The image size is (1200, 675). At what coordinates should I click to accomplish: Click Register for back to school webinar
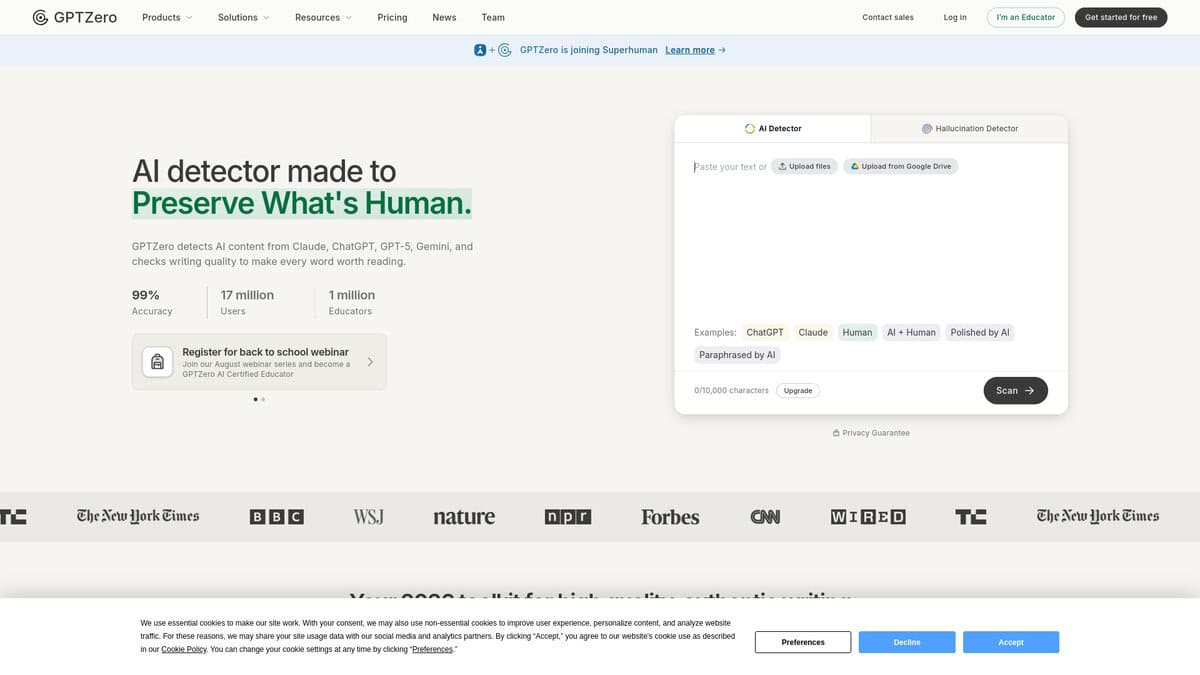click(265, 352)
